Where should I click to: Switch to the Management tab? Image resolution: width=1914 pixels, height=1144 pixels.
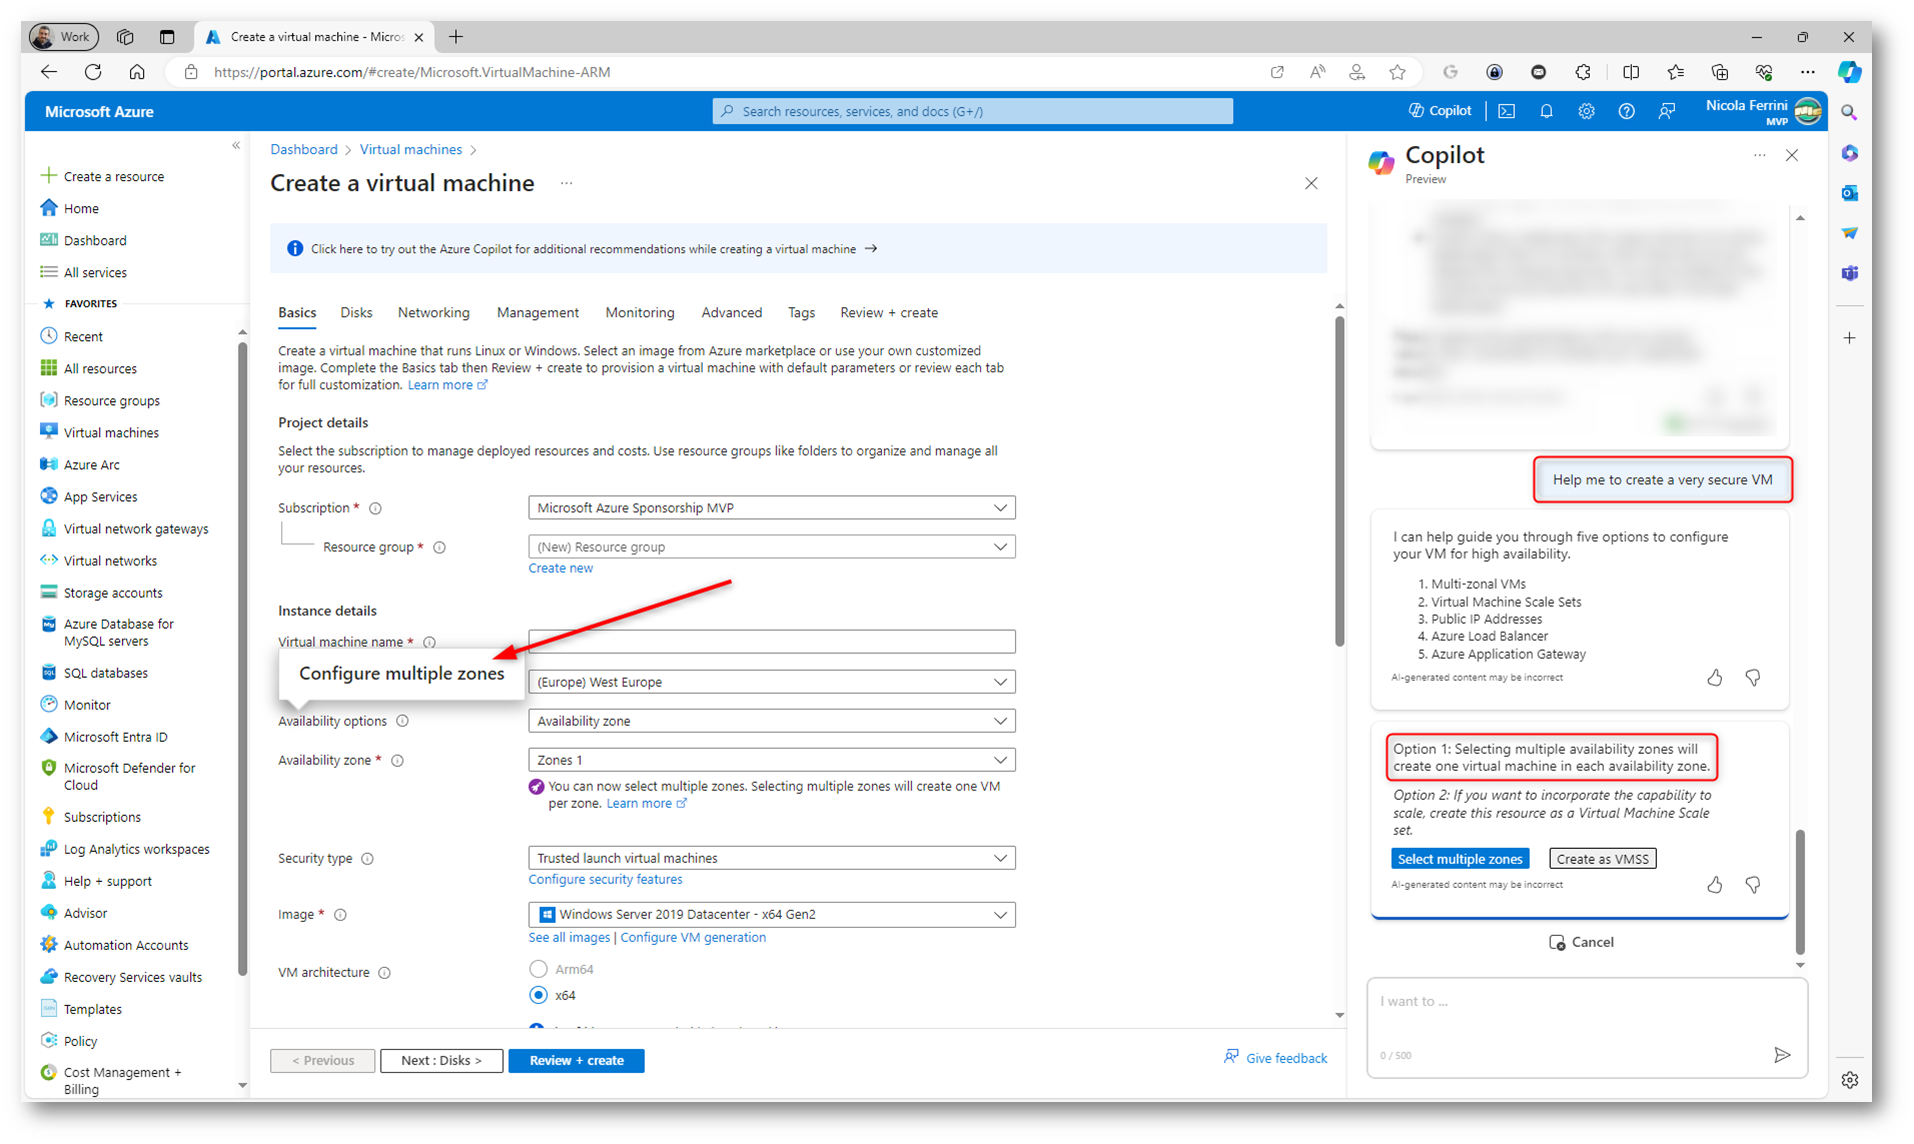click(x=537, y=313)
